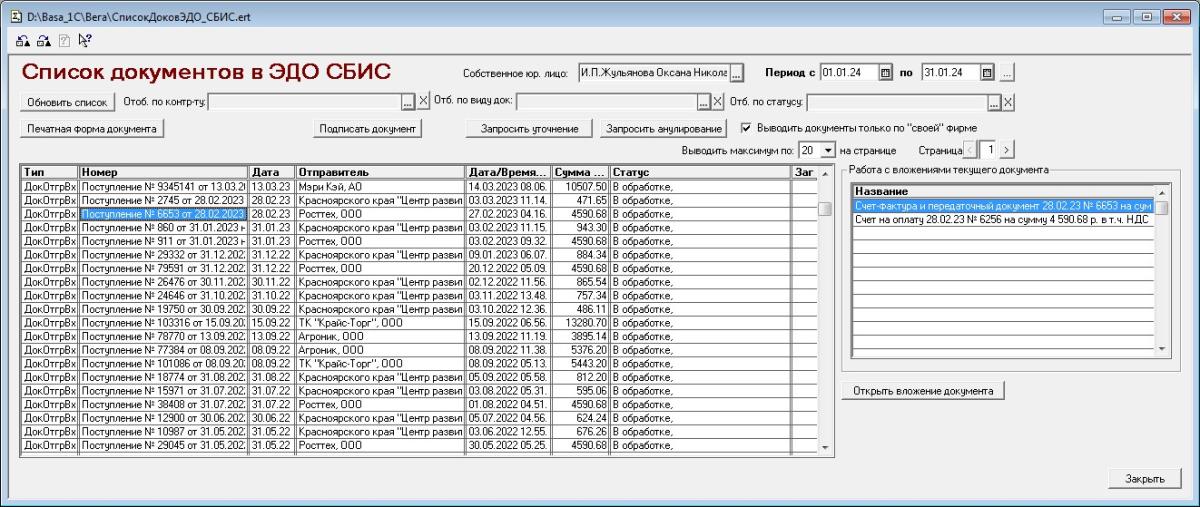Toggle 'Выводить документы только по своей фирме' checkbox

746,128
